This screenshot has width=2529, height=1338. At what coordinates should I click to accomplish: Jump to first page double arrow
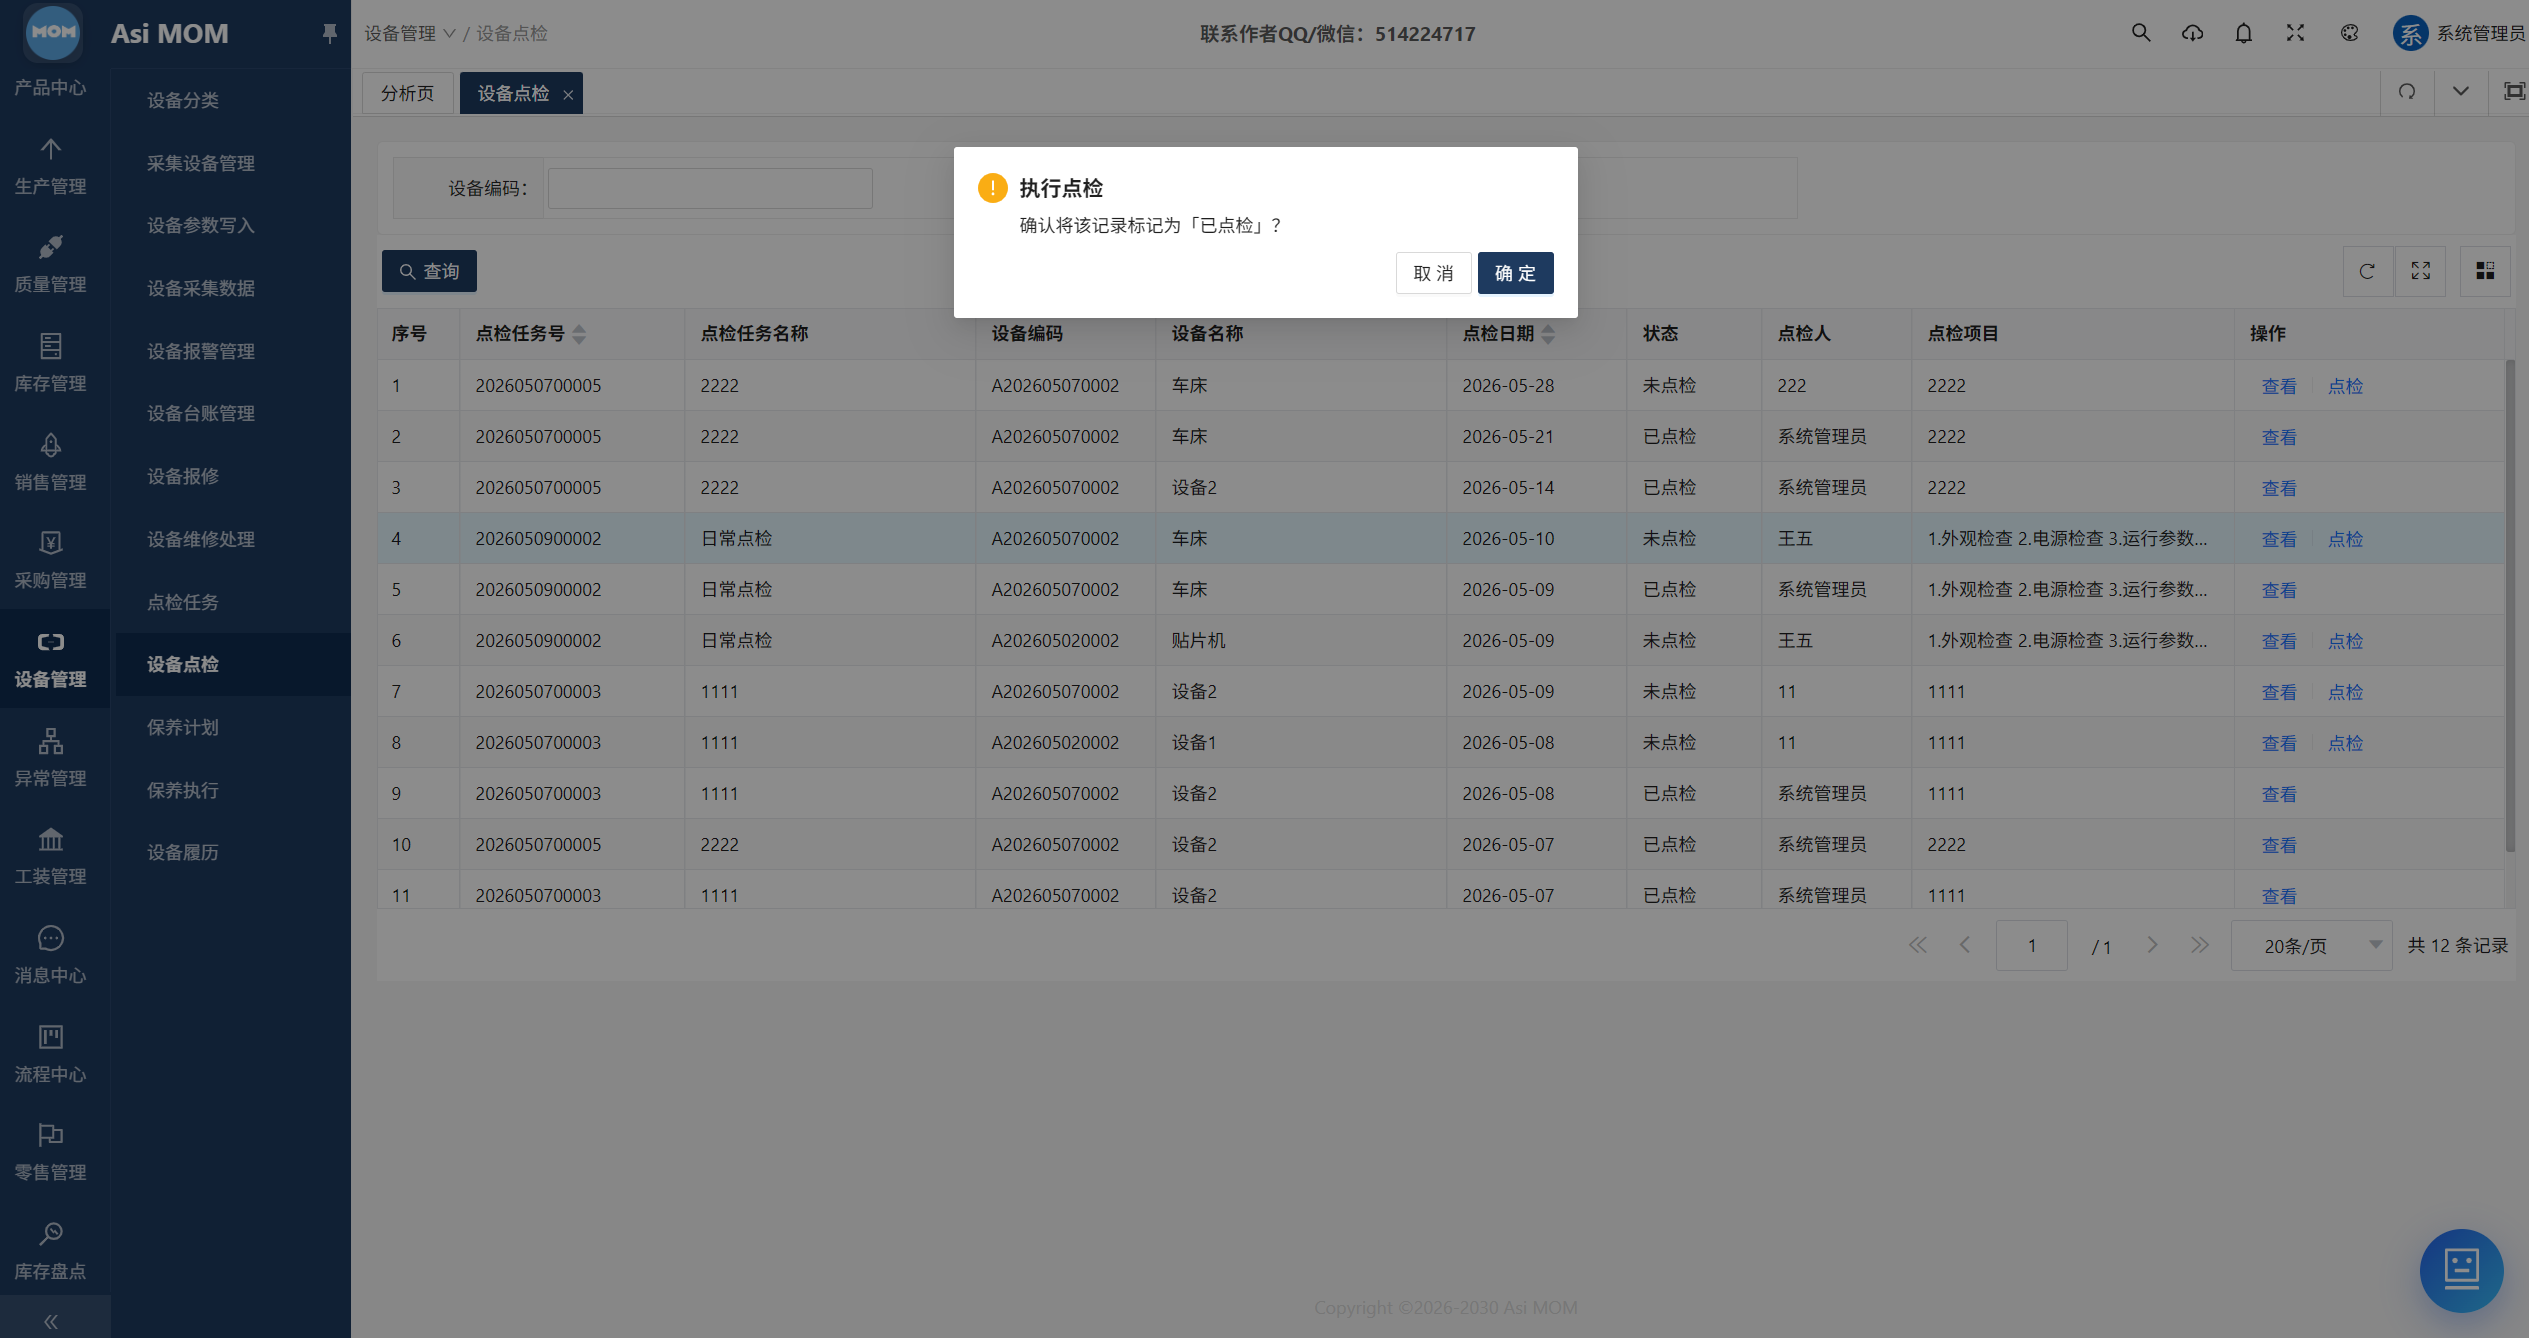(1916, 945)
